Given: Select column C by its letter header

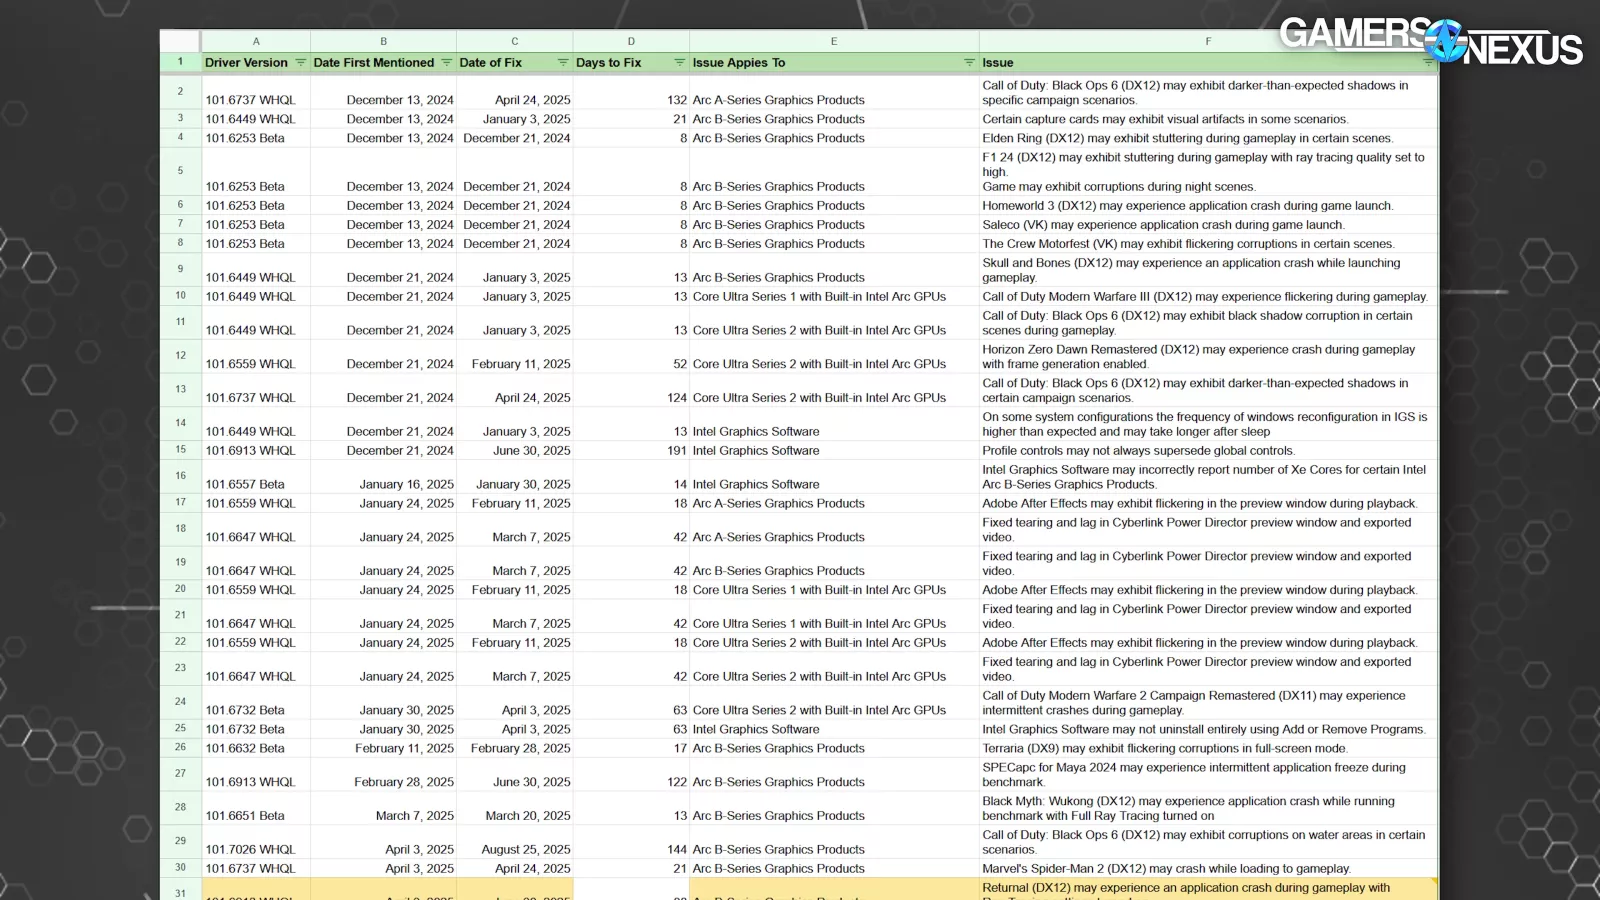Looking at the screenshot, I should [514, 41].
